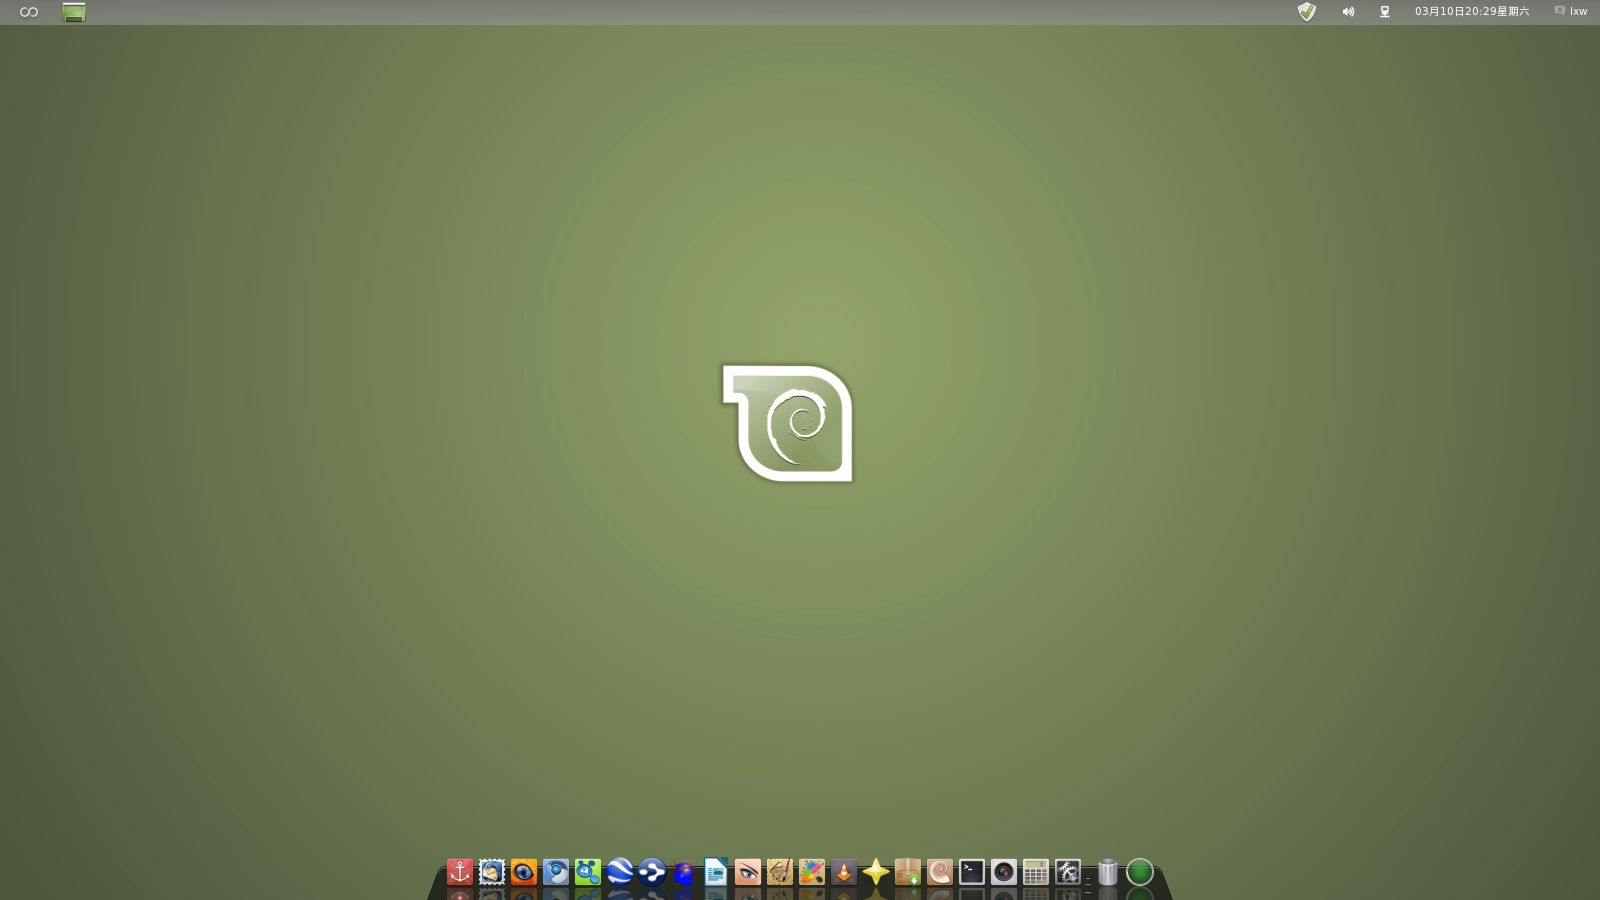Launch the camera lens webcam app
This screenshot has width=1600, height=900.
[1004, 872]
